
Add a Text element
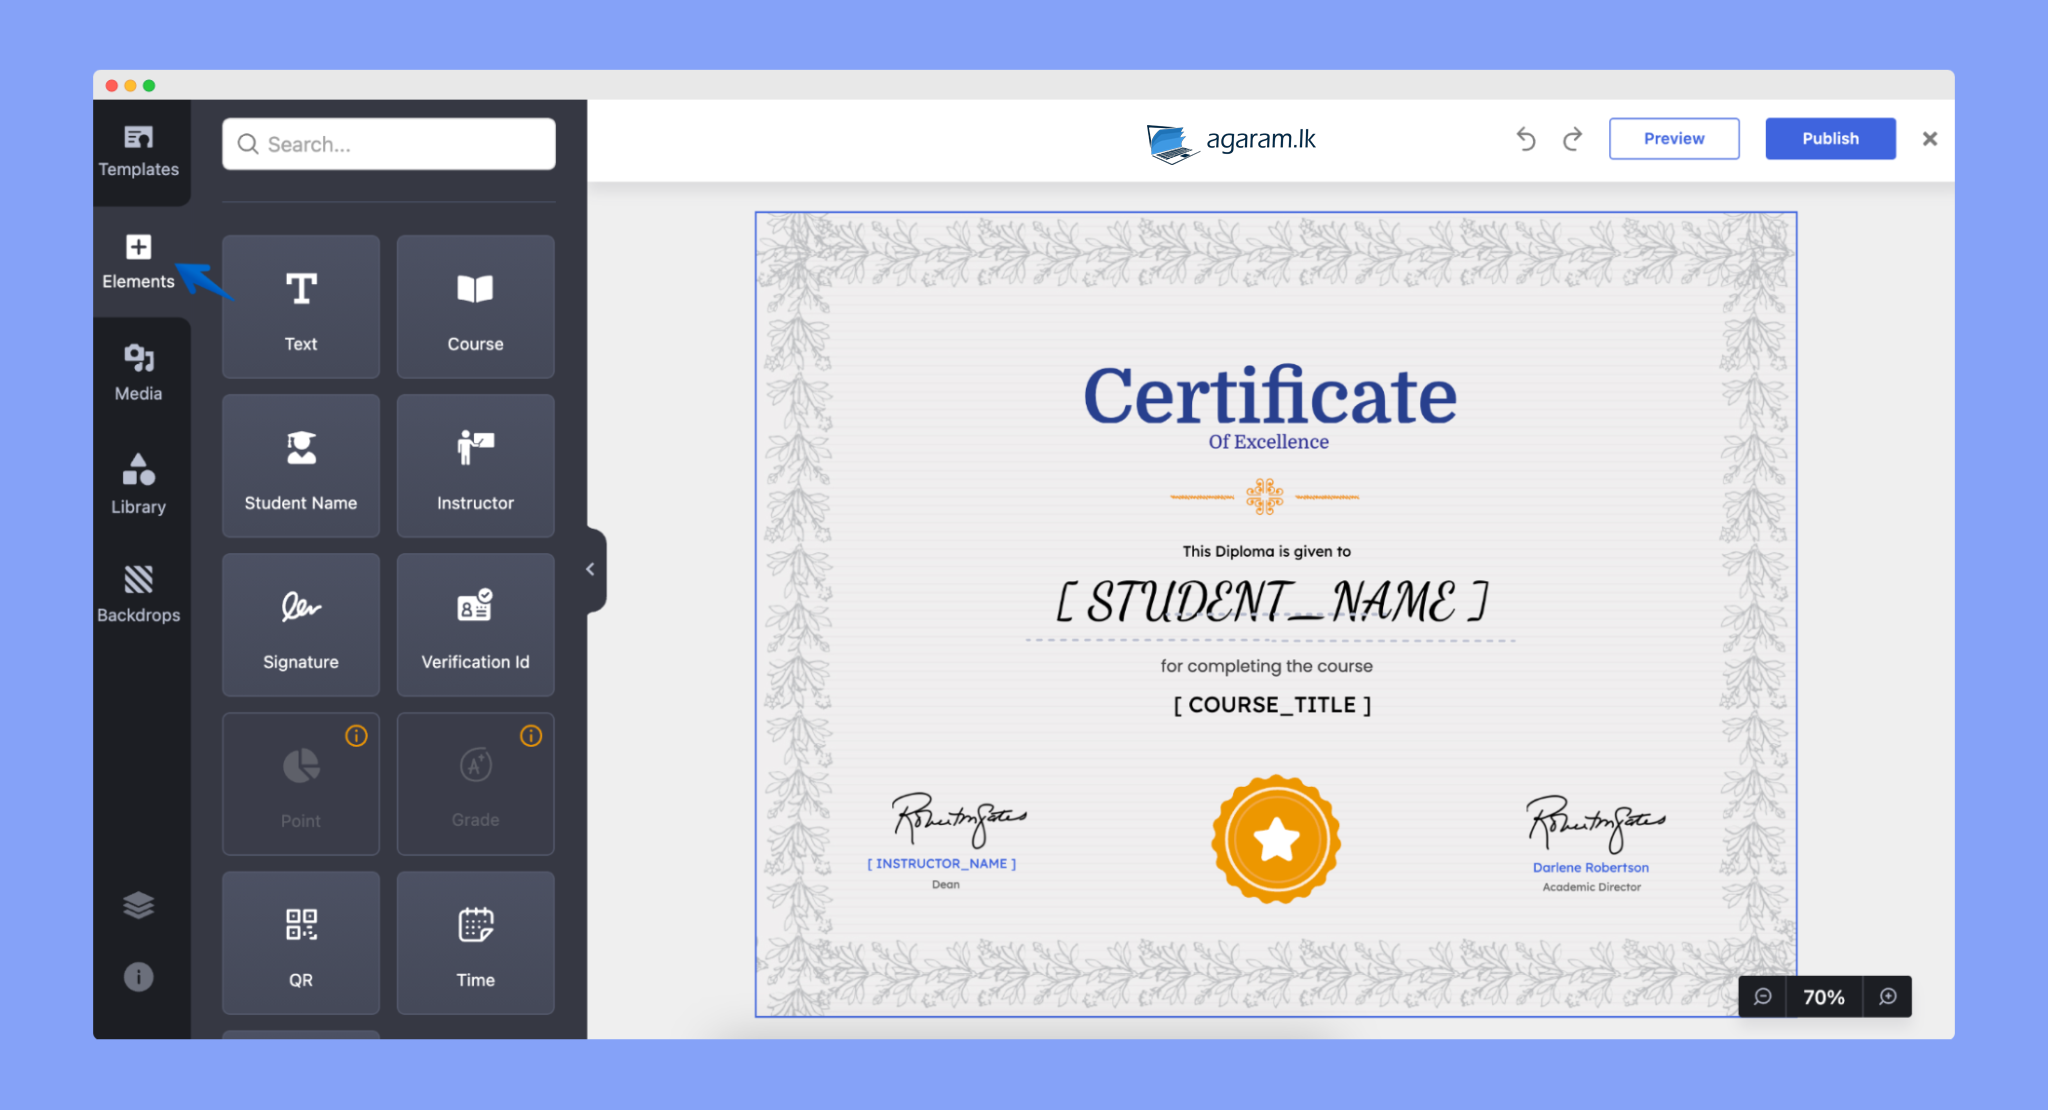click(301, 307)
